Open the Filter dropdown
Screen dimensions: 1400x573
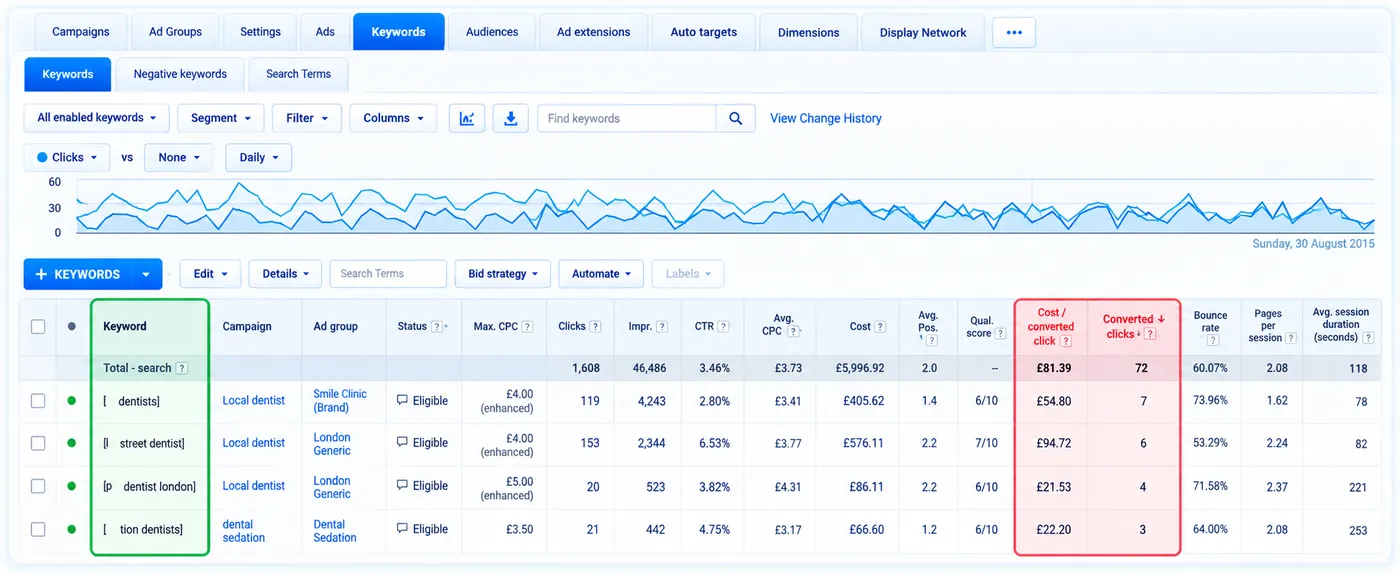307,118
